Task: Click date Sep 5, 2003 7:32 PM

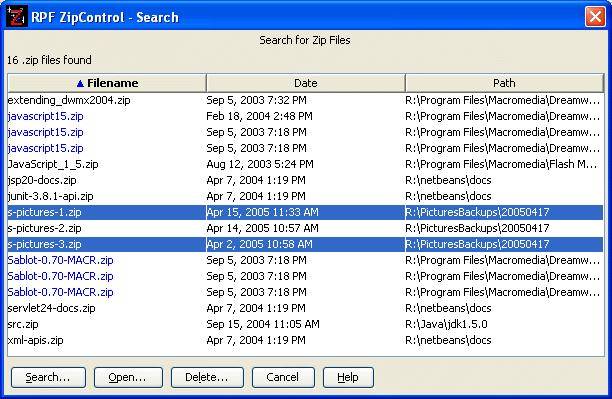Action: pos(256,100)
